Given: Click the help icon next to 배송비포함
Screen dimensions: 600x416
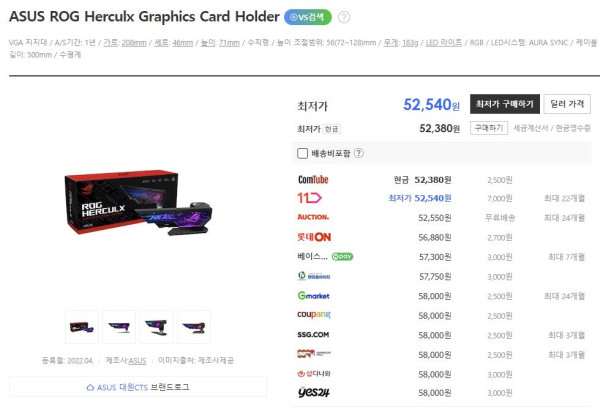Looking at the screenshot, I should click(x=359, y=153).
